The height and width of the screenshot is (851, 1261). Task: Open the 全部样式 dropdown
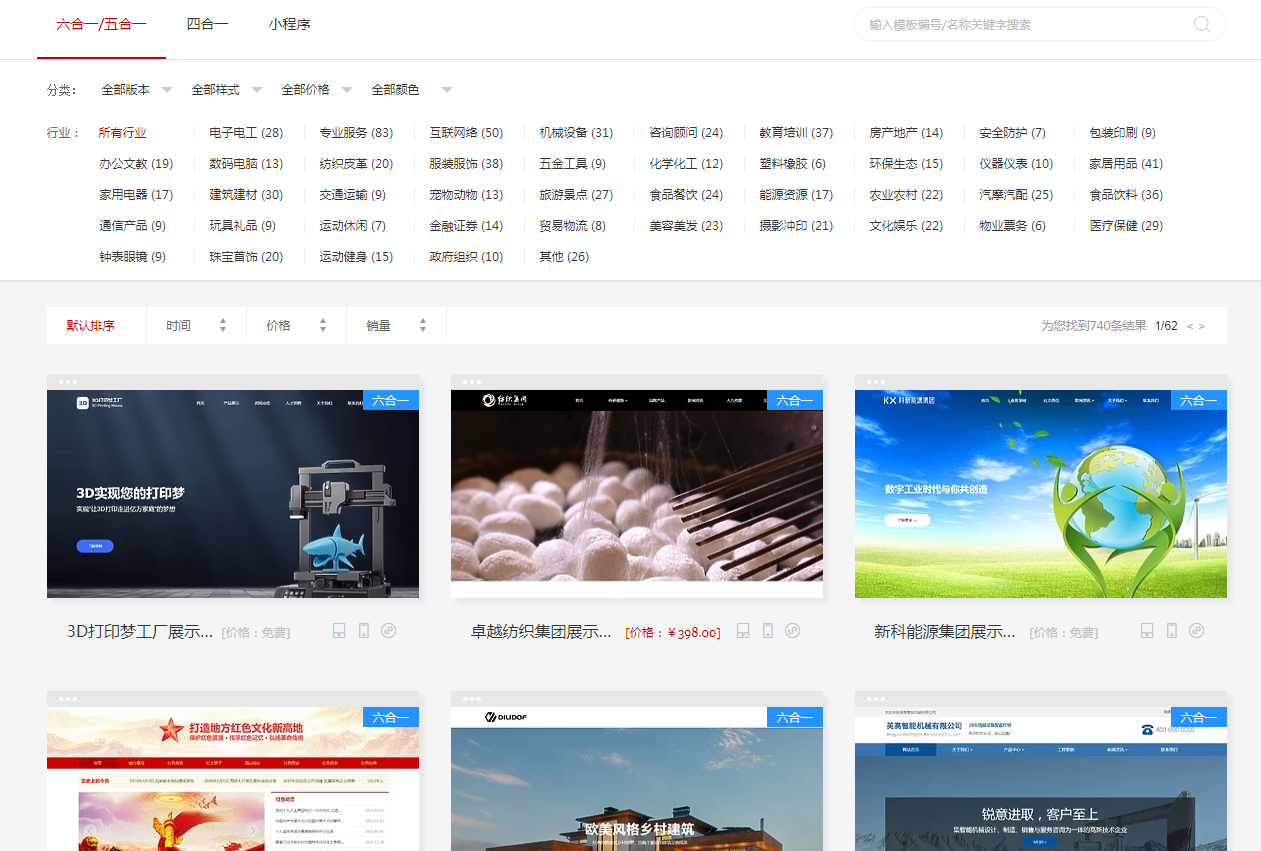coord(227,90)
